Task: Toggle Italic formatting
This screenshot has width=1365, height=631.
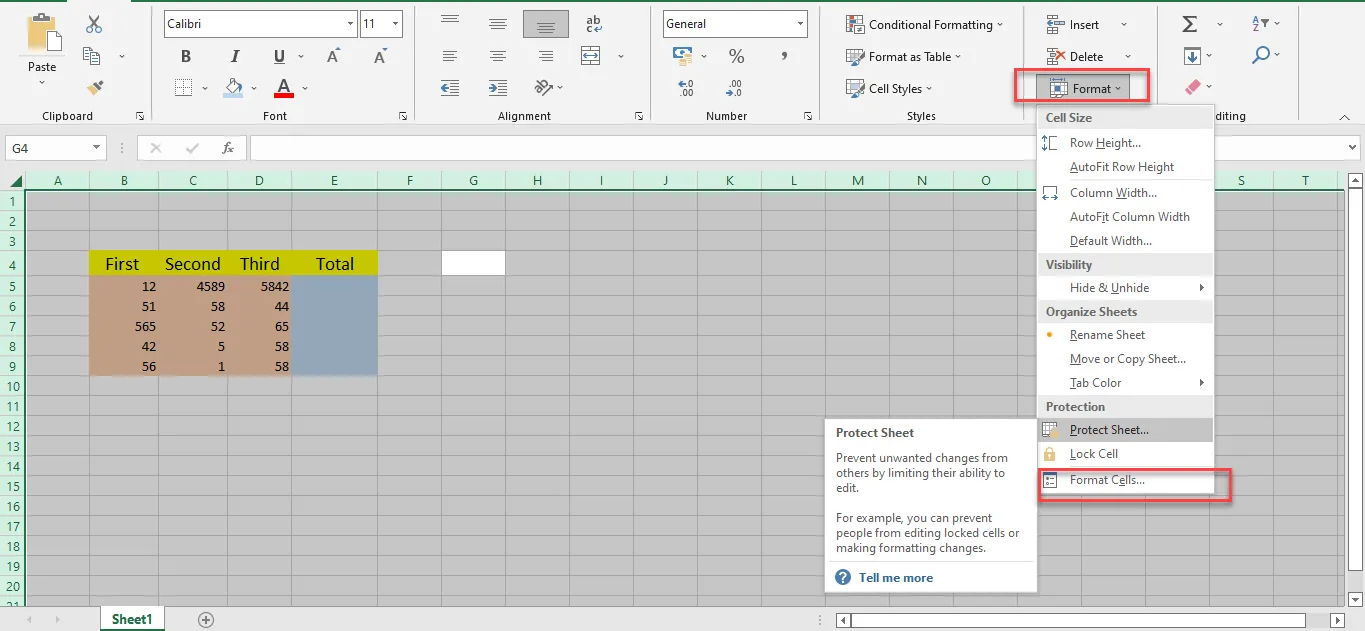Action: [236, 57]
